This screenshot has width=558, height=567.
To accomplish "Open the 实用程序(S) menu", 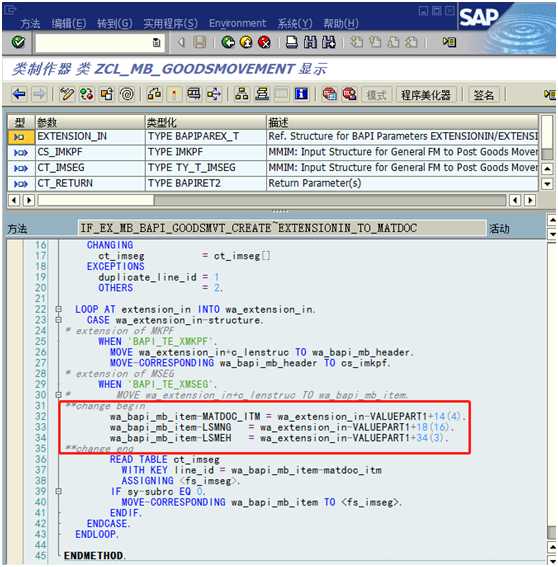I will (x=171, y=24).
